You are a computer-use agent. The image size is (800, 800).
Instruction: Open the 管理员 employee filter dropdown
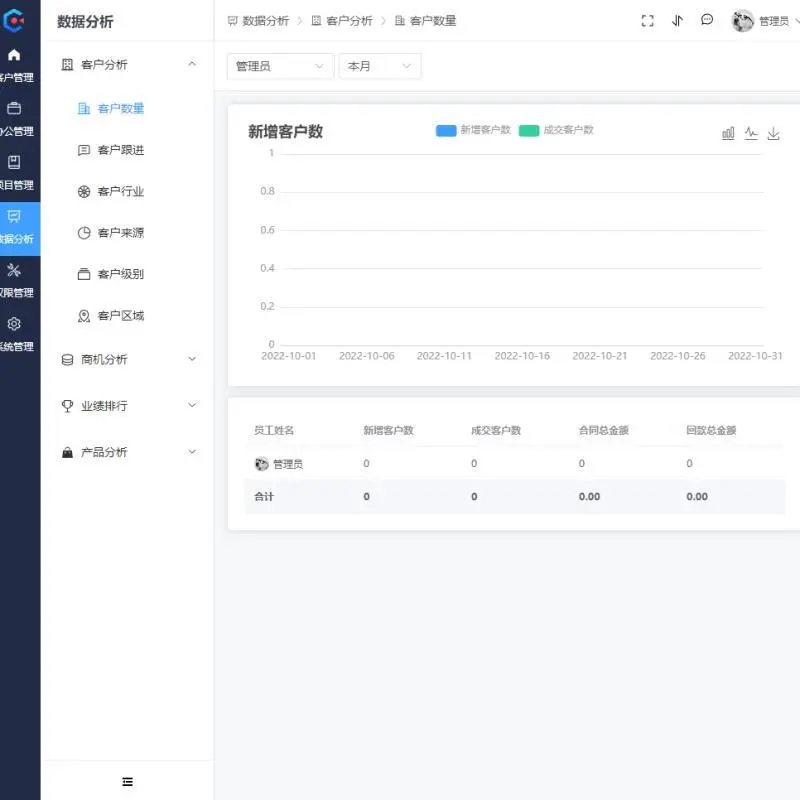click(x=280, y=66)
